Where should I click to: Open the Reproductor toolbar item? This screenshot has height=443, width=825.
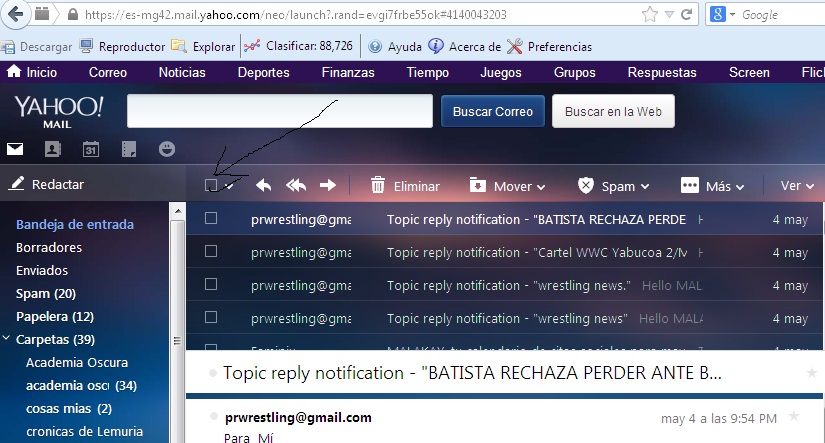click(x=122, y=47)
